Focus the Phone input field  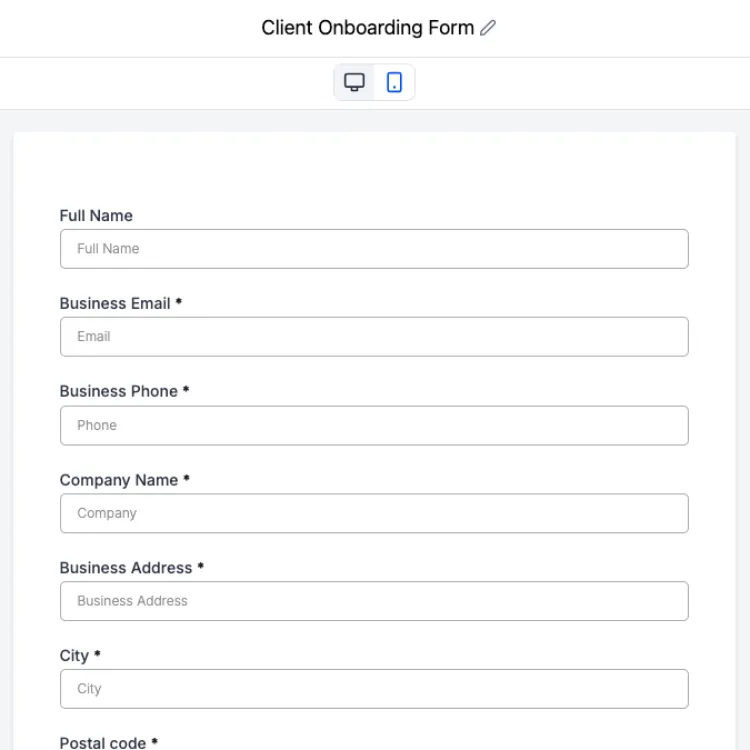(374, 425)
